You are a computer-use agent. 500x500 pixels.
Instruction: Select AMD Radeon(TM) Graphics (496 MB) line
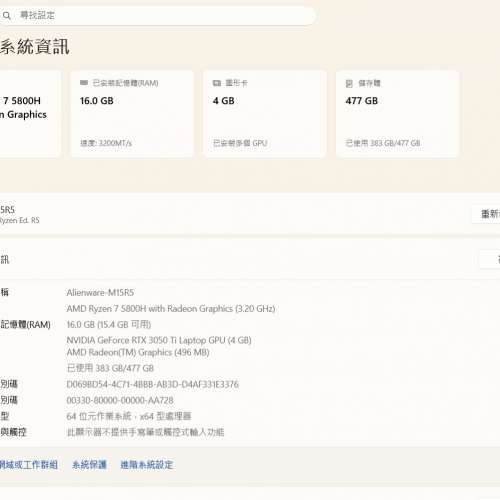tap(138, 352)
